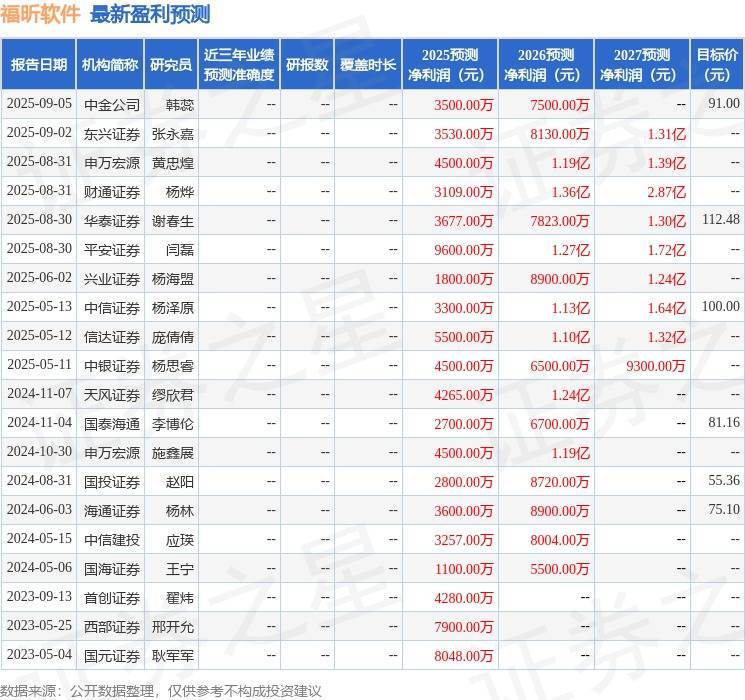Screen dimensions: 745x700
Task: Open the 国泰海通 institution entry
Action: (111, 423)
